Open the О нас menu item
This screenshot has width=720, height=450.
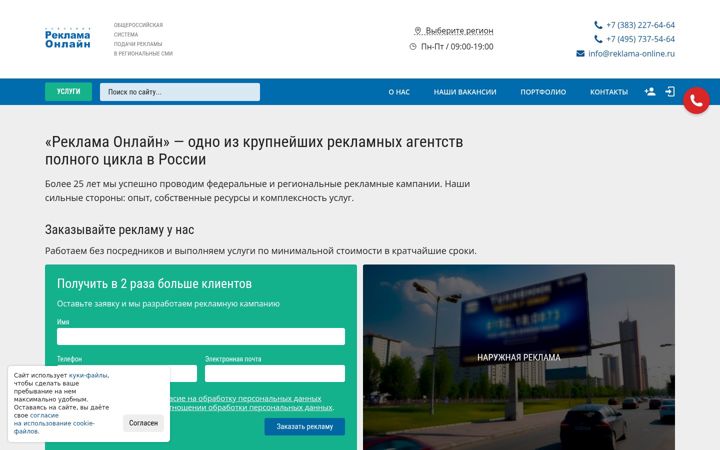[399, 92]
